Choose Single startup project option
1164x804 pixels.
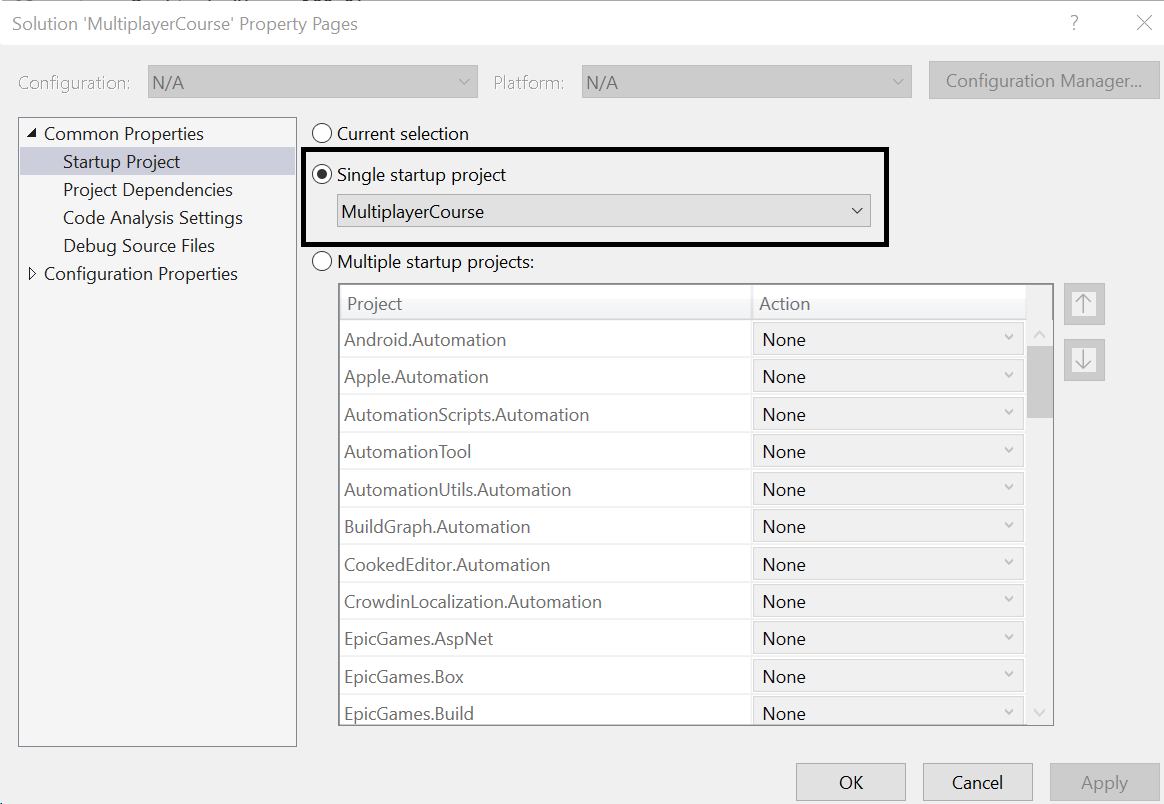[x=322, y=175]
